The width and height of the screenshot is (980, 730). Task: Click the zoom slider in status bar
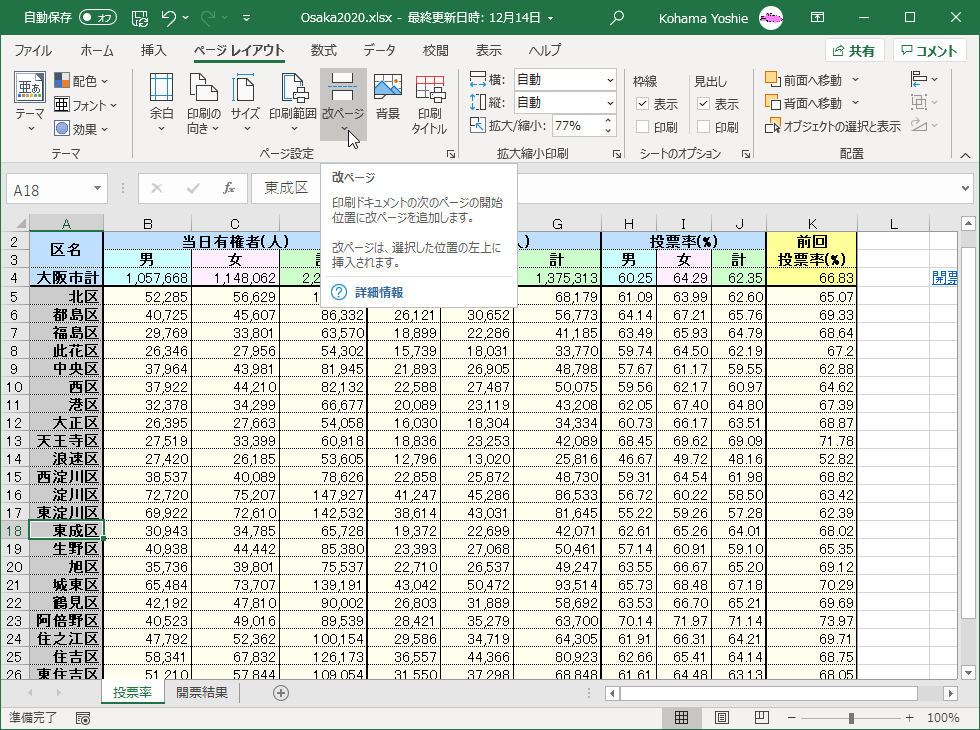850,718
